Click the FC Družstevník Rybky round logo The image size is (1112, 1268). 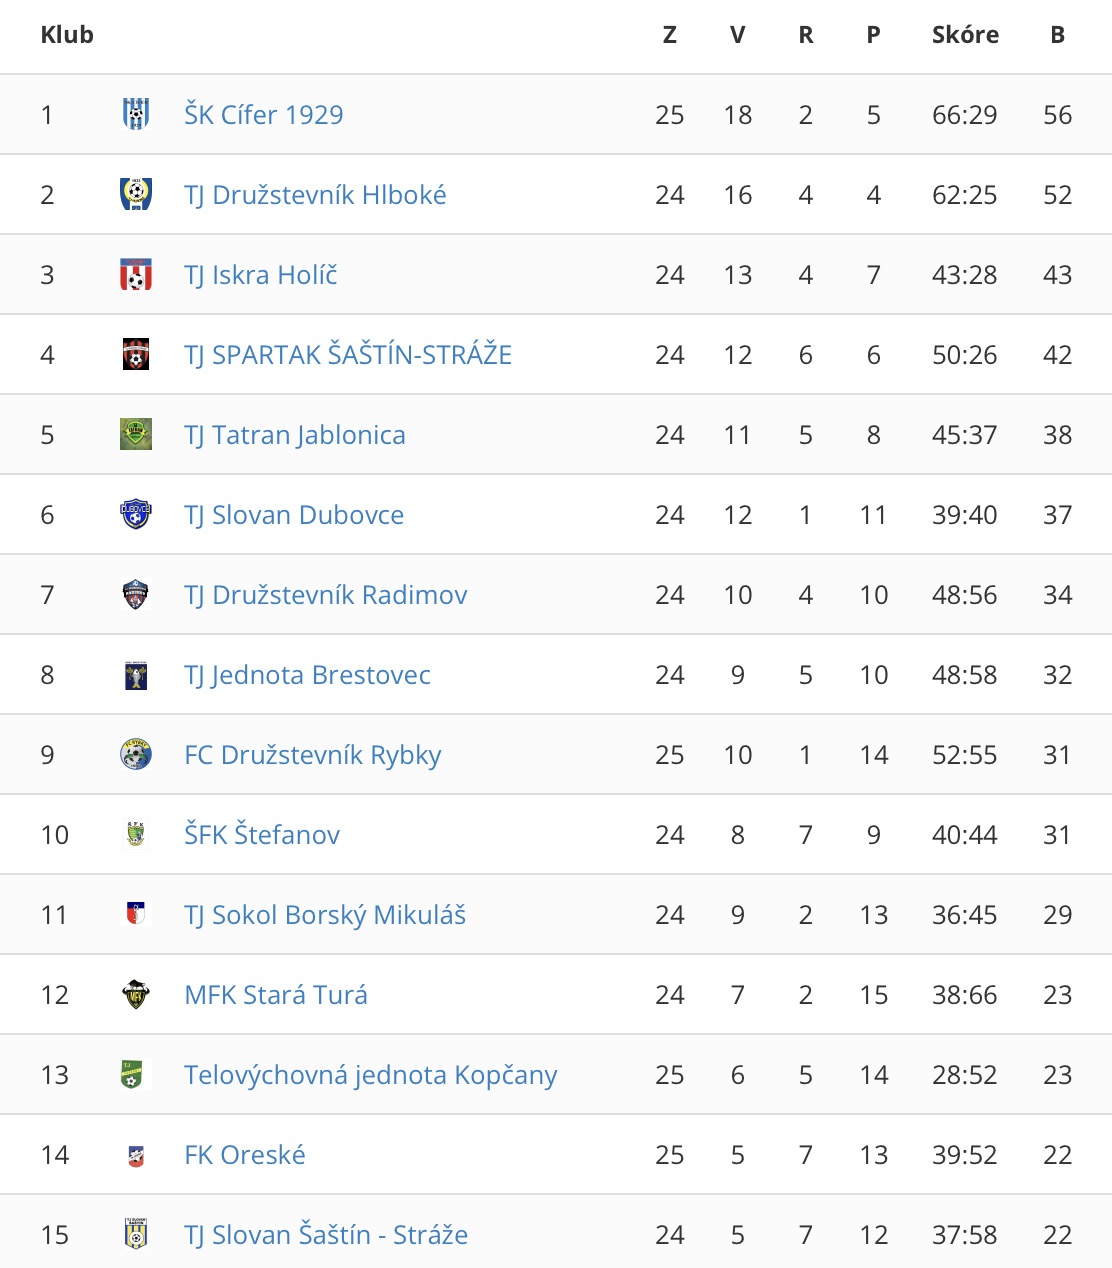[x=136, y=754]
